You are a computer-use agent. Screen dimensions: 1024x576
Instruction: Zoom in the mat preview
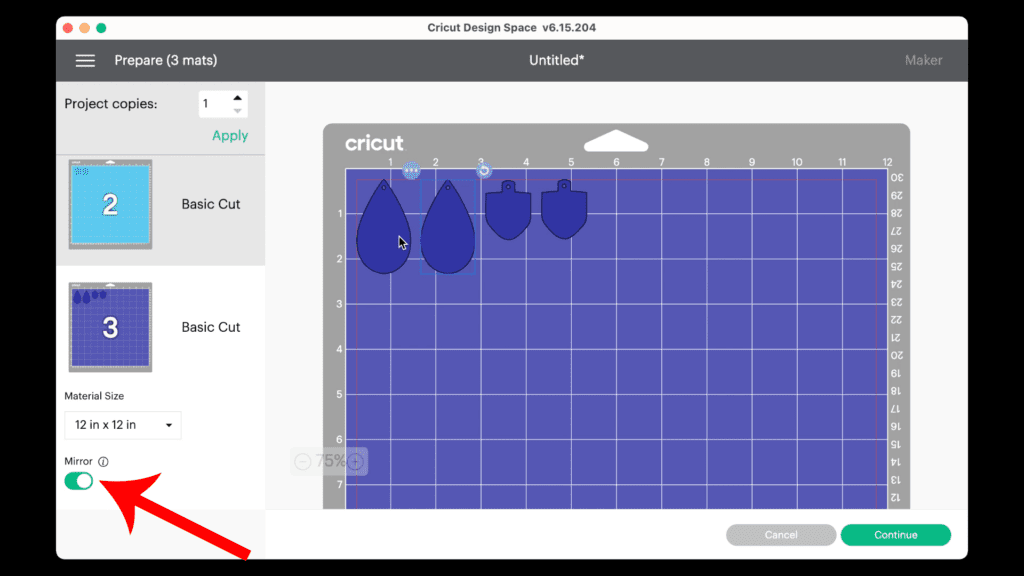356,462
